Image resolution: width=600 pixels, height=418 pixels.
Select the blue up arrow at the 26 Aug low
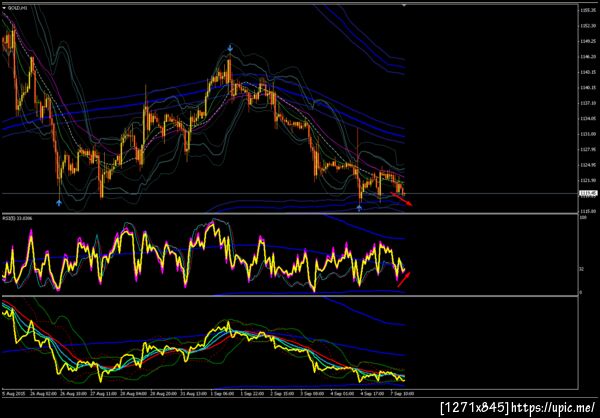[x=59, y=202]
